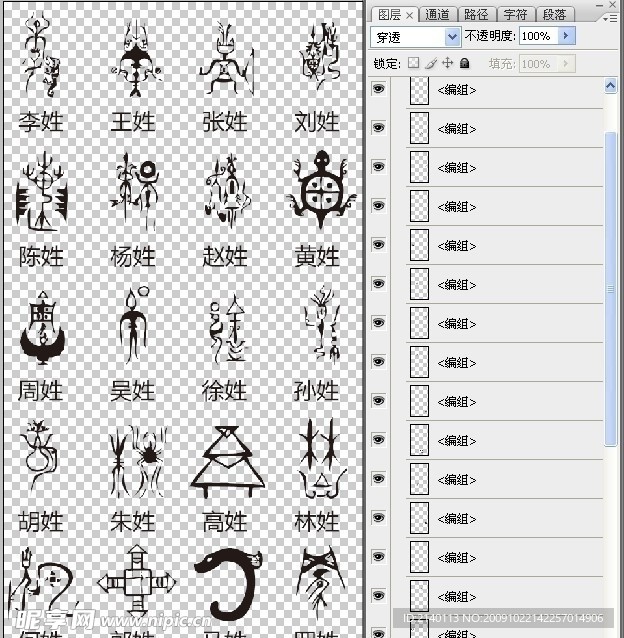Viewport: 624px width, 638px height.
Task: Click the 不透明度 value field
Action: click(x=539, y=36)
